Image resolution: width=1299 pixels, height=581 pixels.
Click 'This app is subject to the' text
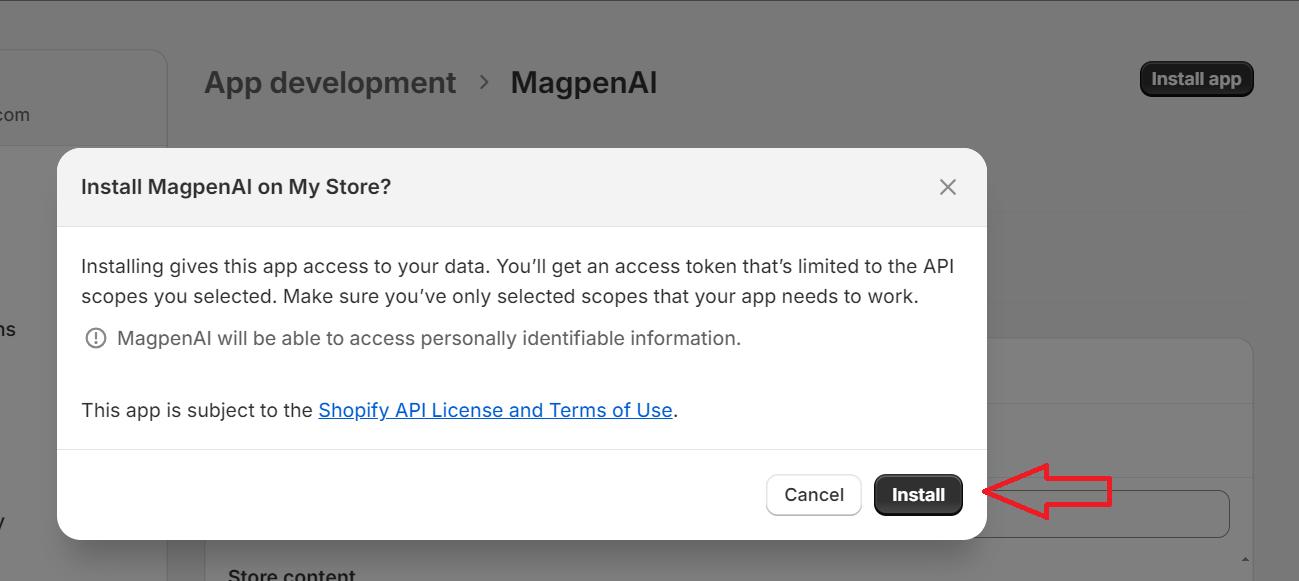coord(197,410)
